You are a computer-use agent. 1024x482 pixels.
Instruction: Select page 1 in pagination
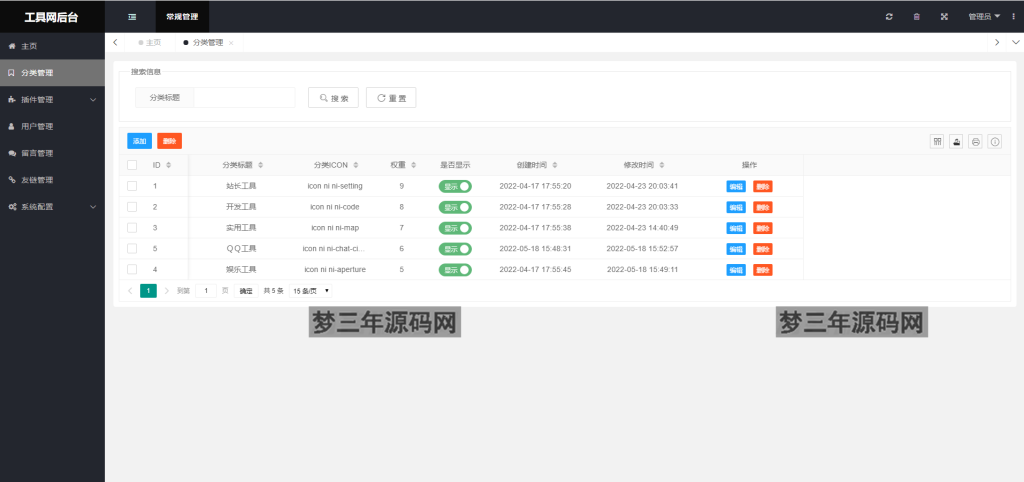coord(148,291)
